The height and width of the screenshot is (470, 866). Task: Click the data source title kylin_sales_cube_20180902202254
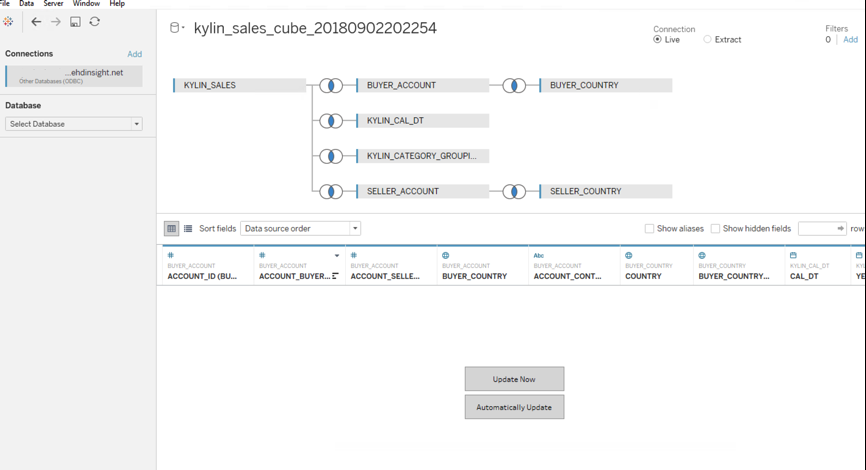pos(315,28)
